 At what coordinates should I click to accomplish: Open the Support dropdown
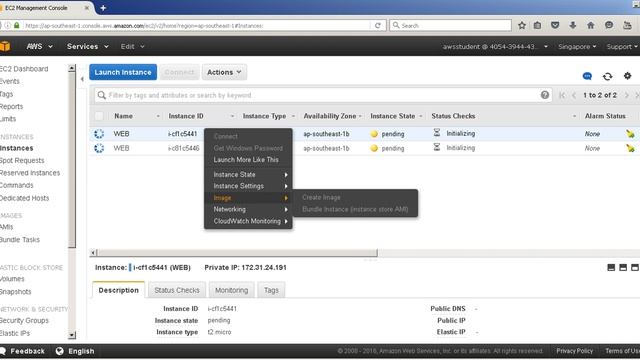pyautogui.click(x=622, y=47)
